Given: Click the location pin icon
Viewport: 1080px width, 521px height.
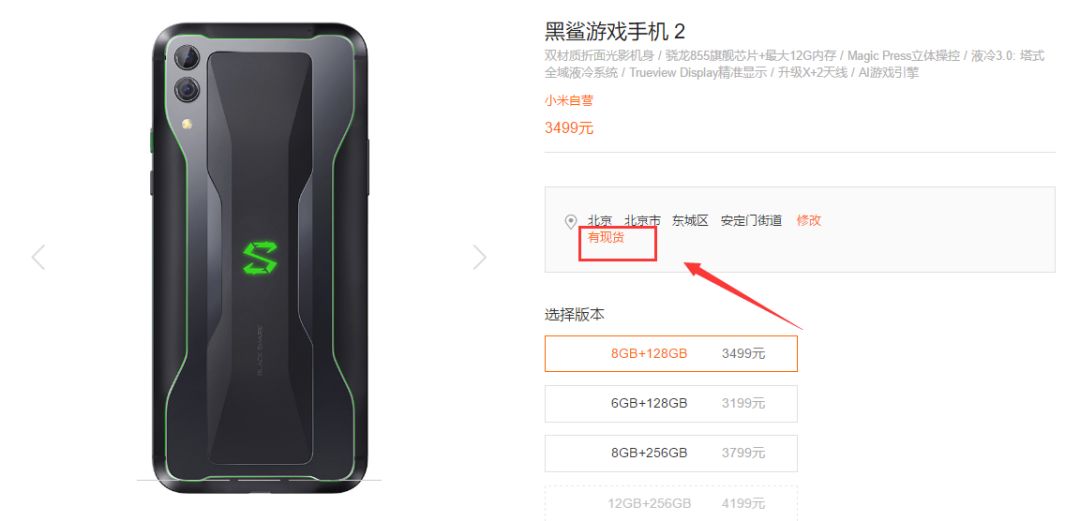Looking at the screenshot, I should 570,221.
